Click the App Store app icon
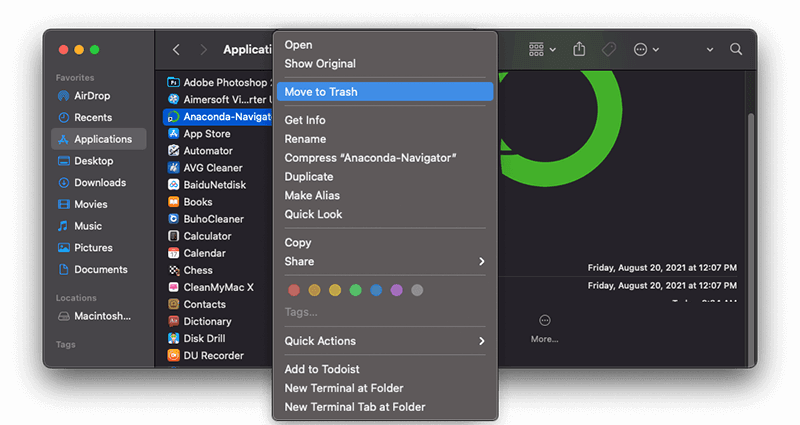The height and width of the screenshot is (425, 800). (173, 134)
